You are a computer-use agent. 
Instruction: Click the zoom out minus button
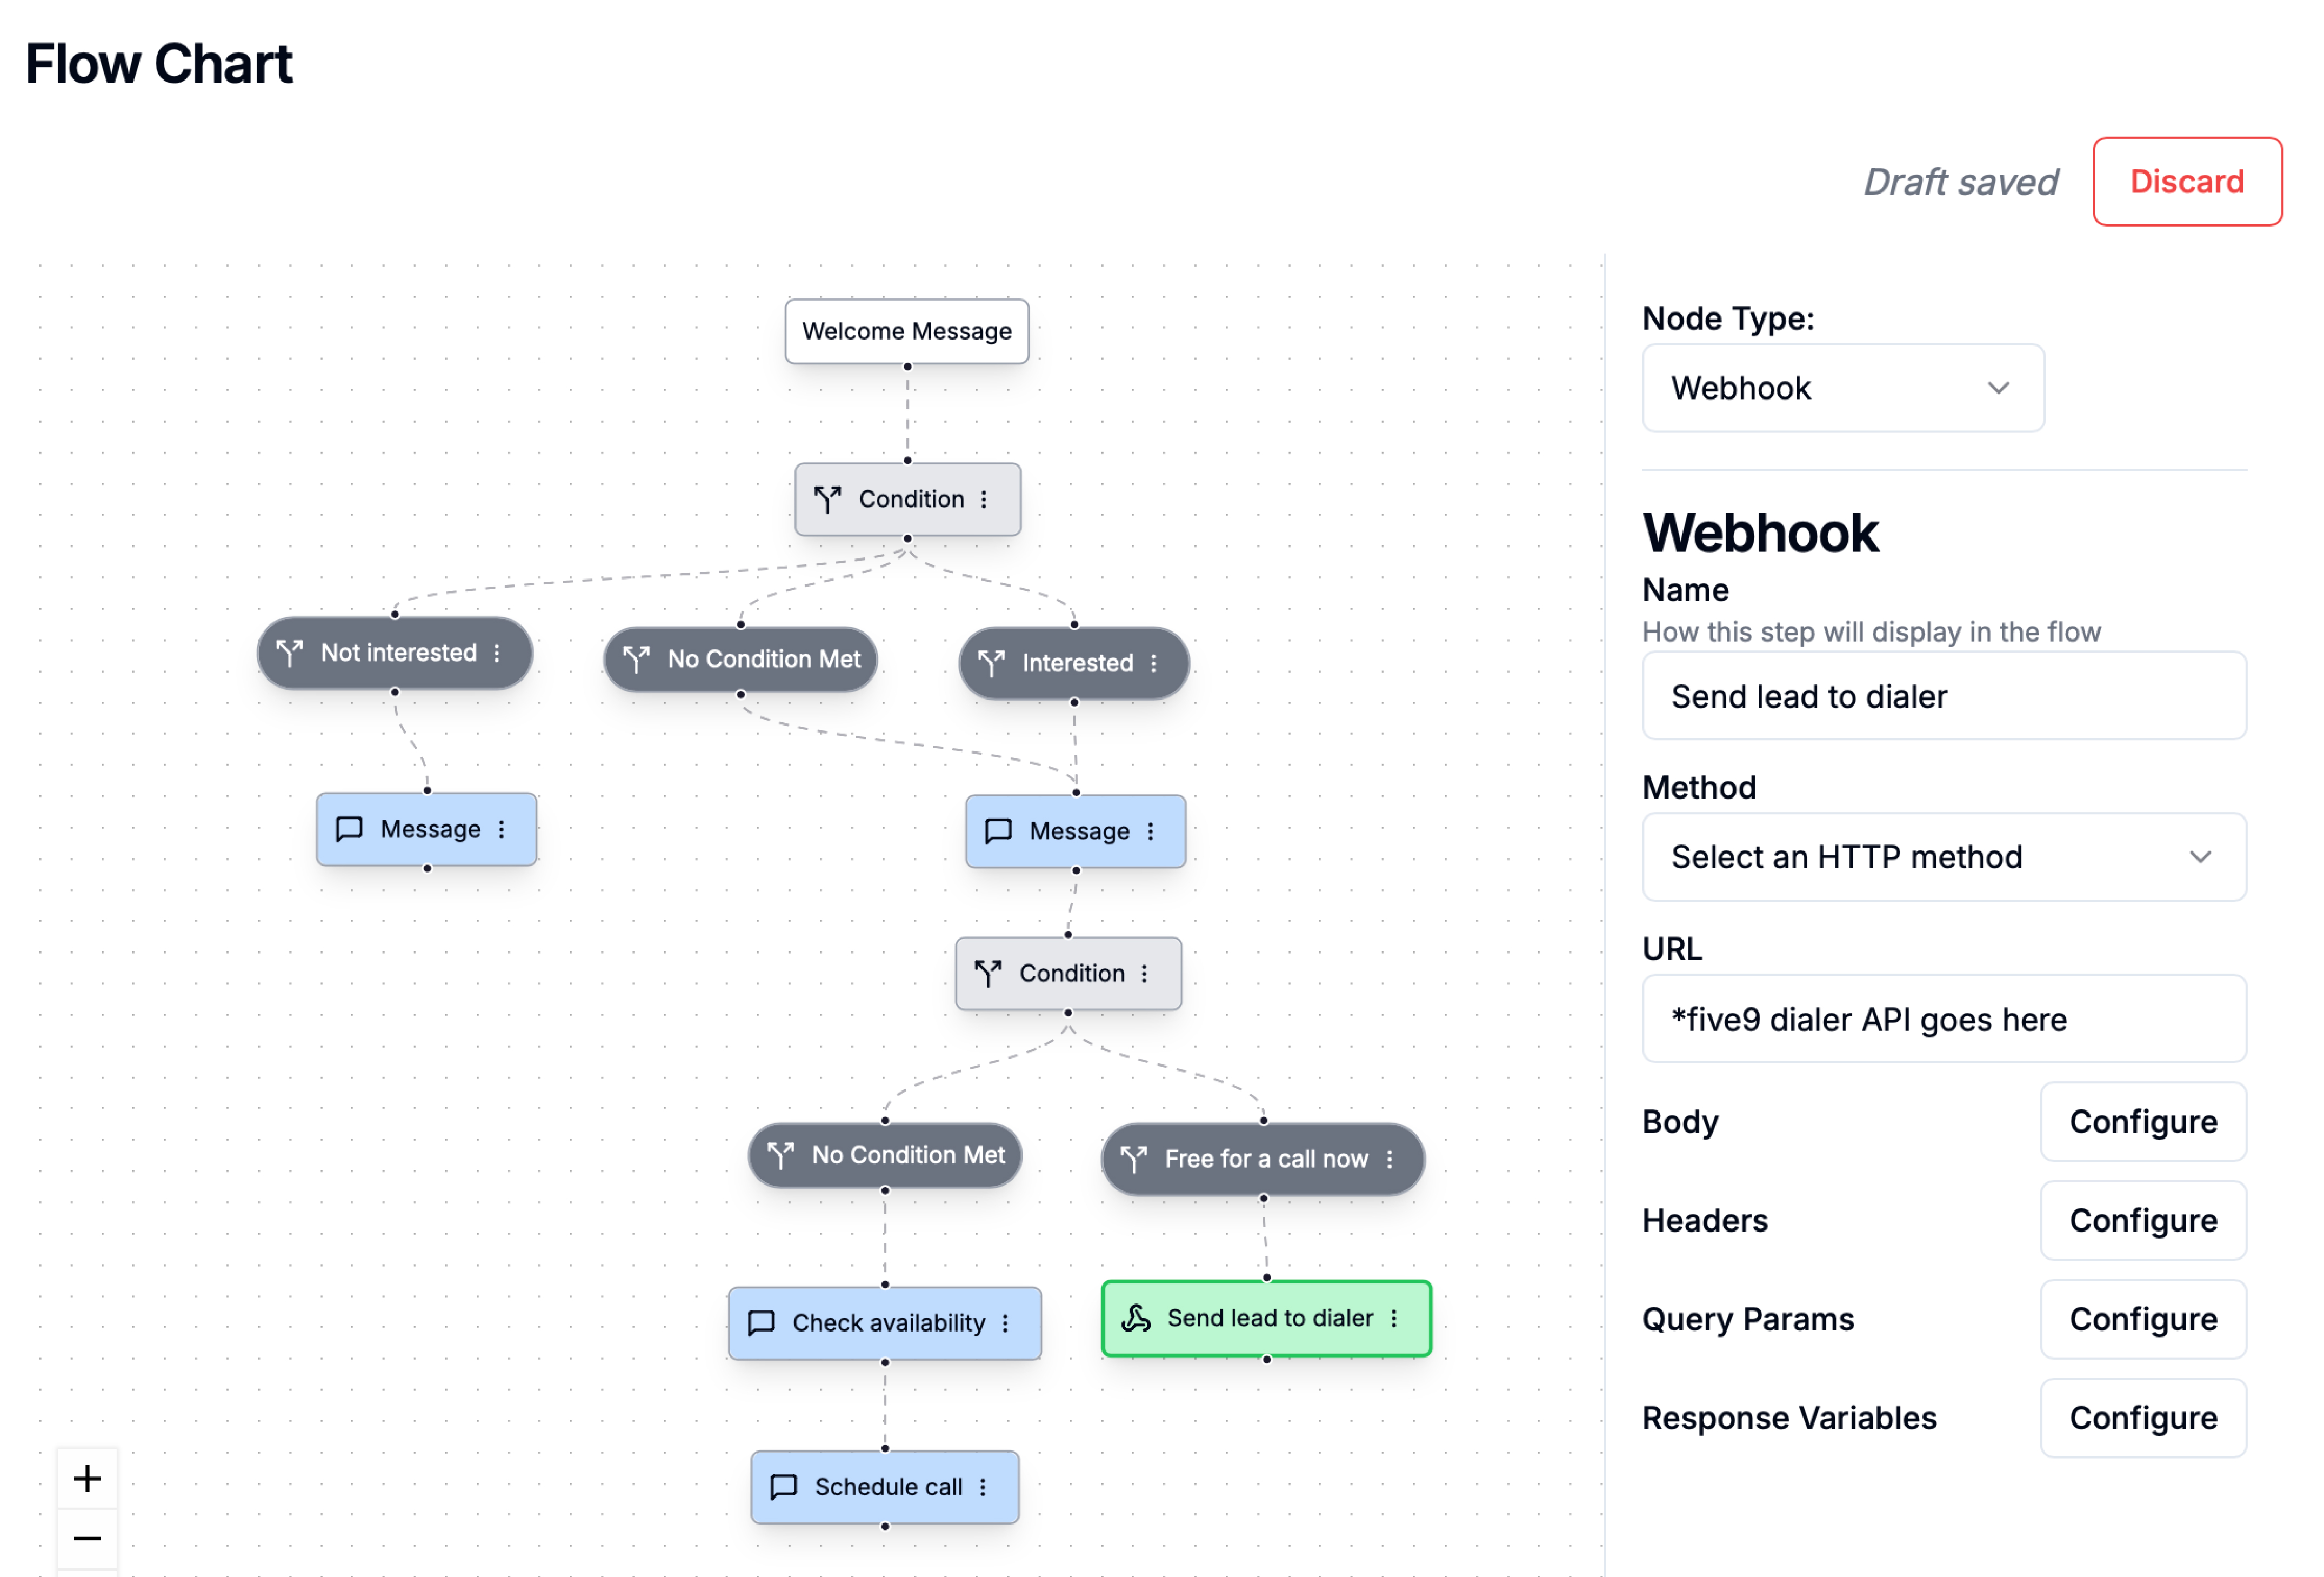point(87,1537)
